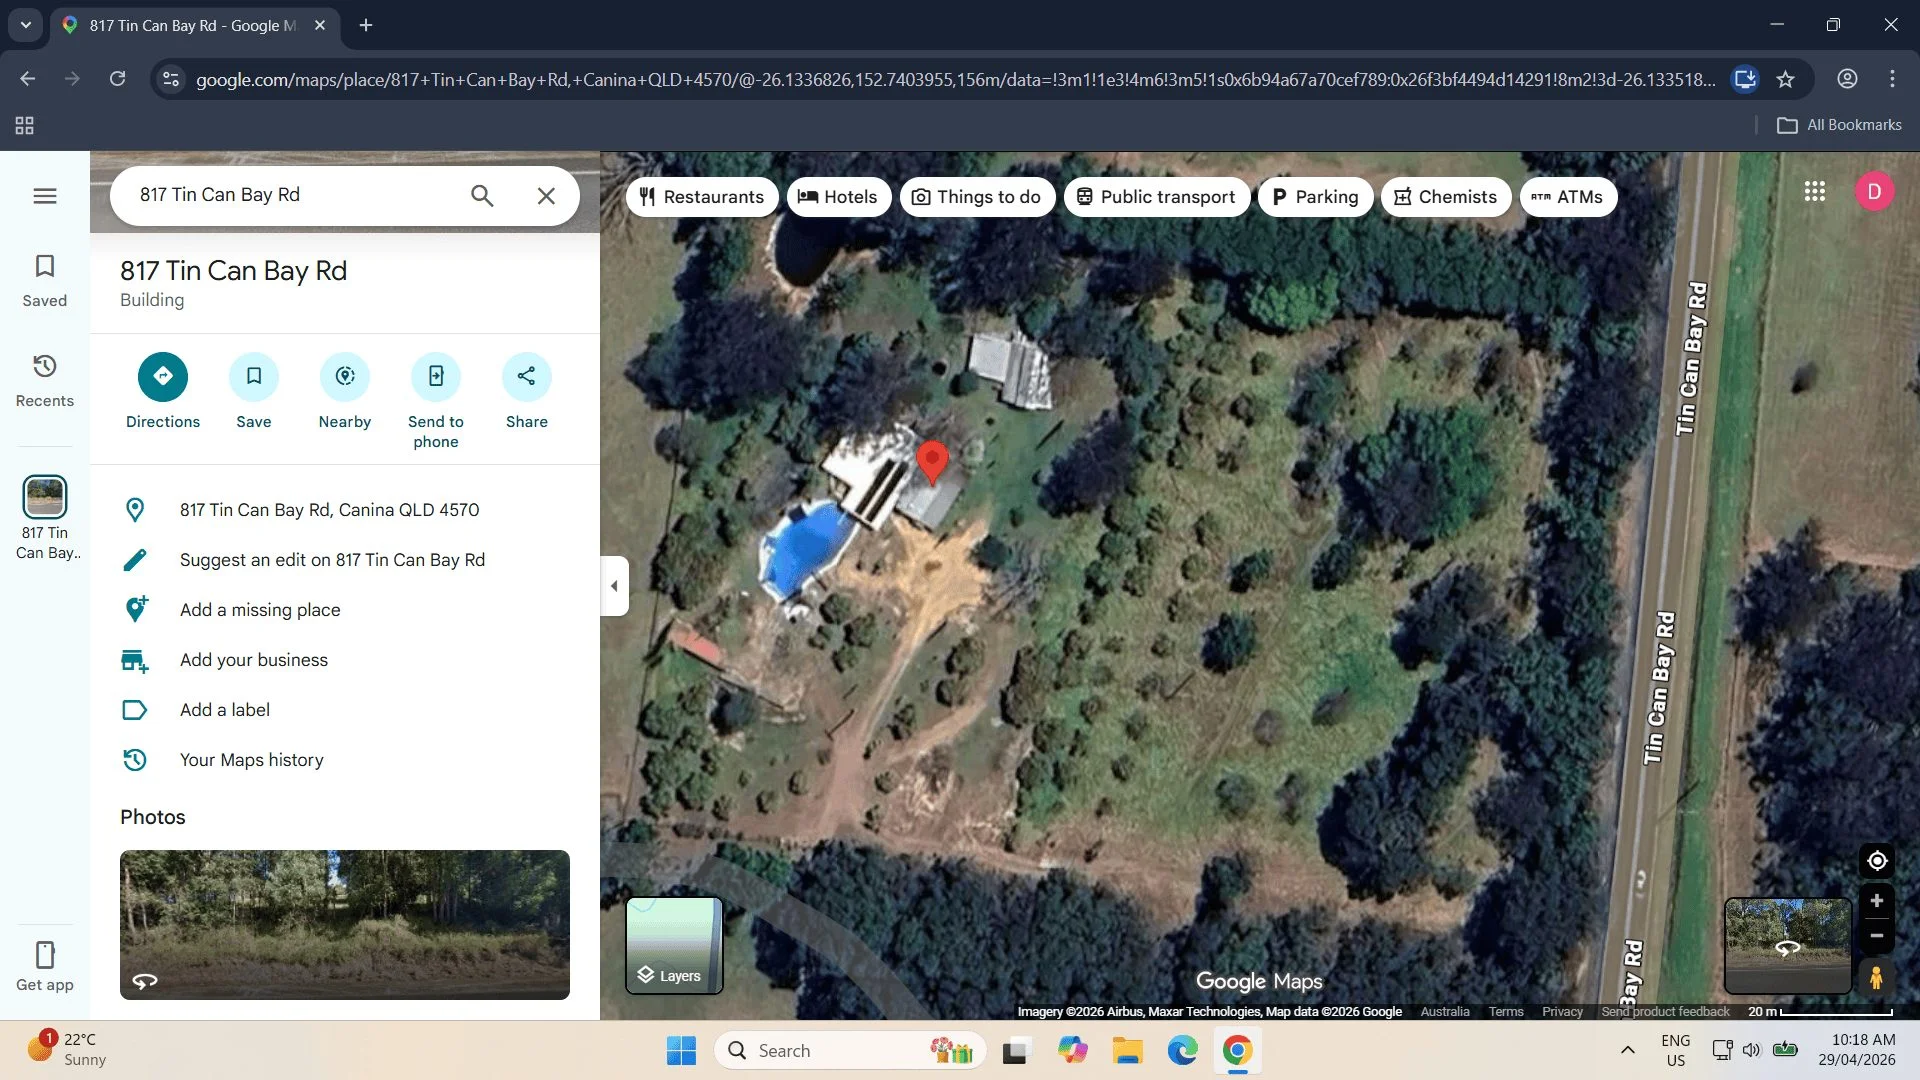The width and height of the screenshot is (1920, 1080).
Task: Open the Chrome profile icon
Action: point(1847,79)
